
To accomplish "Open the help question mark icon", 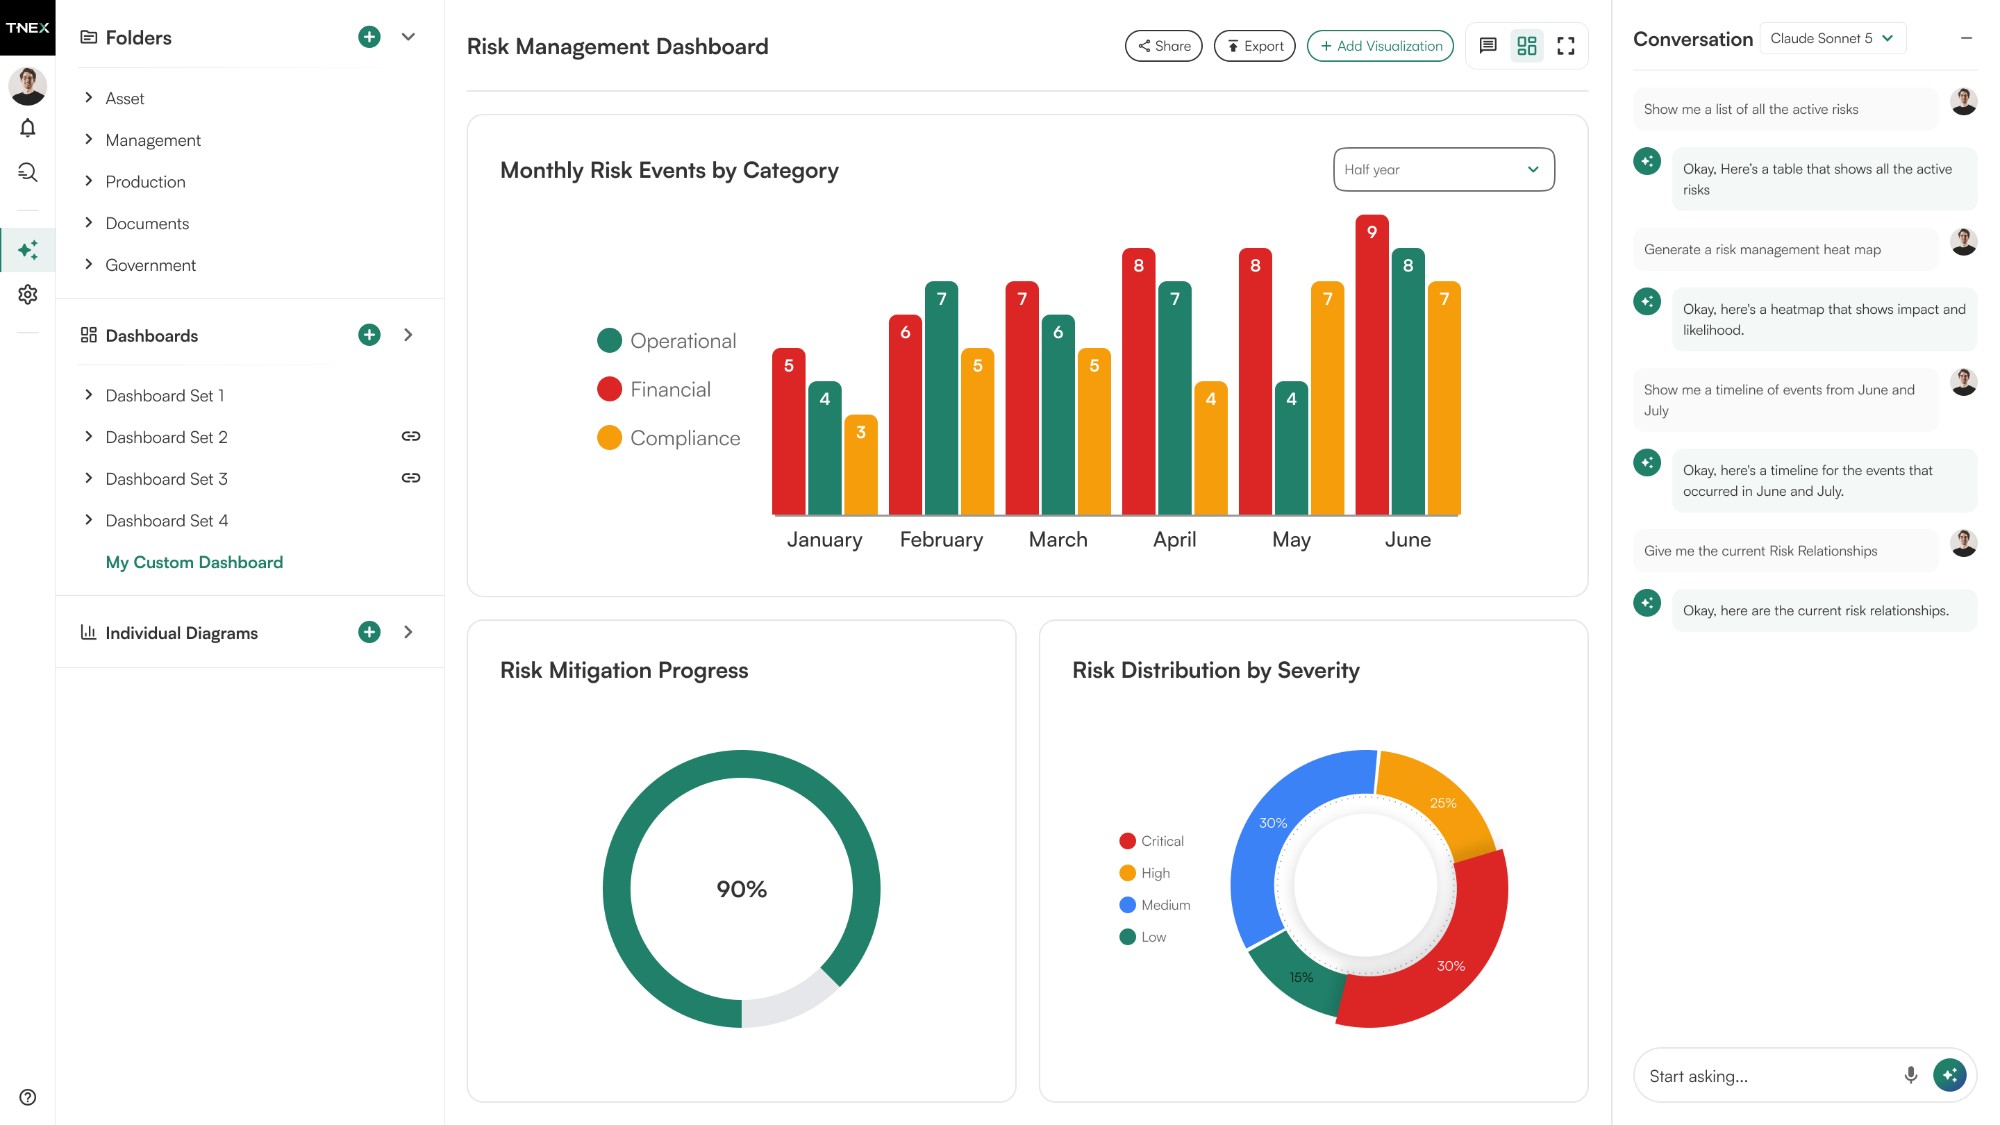I will coord(28,1097).
